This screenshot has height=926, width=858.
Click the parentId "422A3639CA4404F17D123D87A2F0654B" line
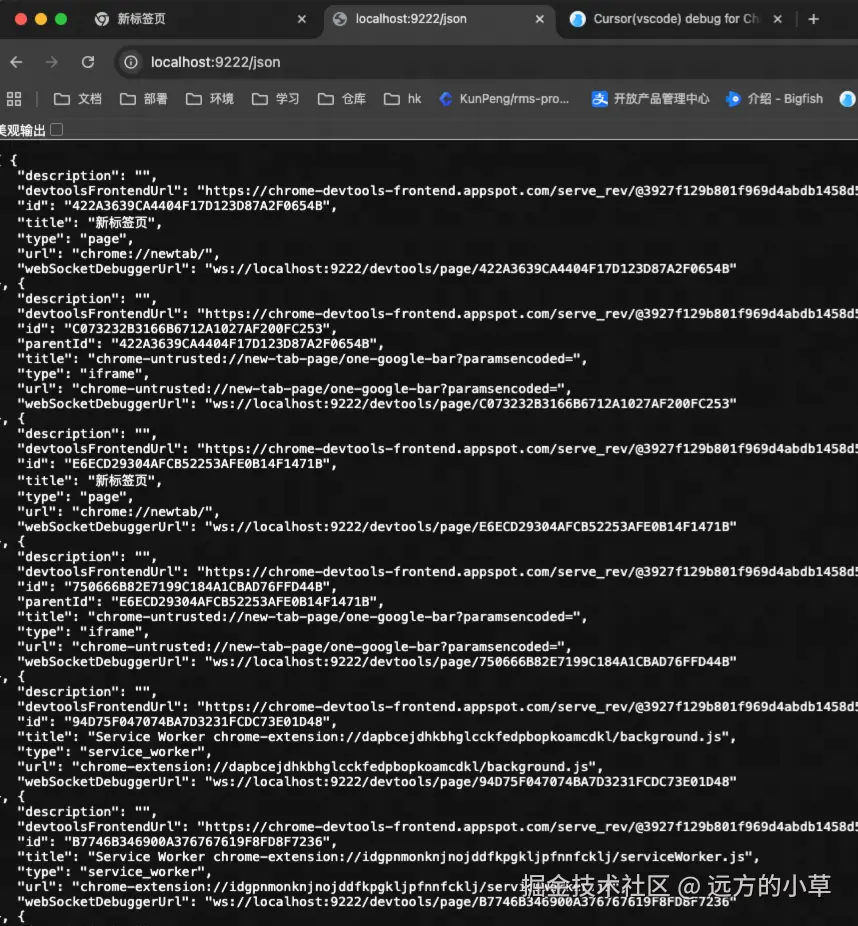pyautogui.click(x=200, y=343)
